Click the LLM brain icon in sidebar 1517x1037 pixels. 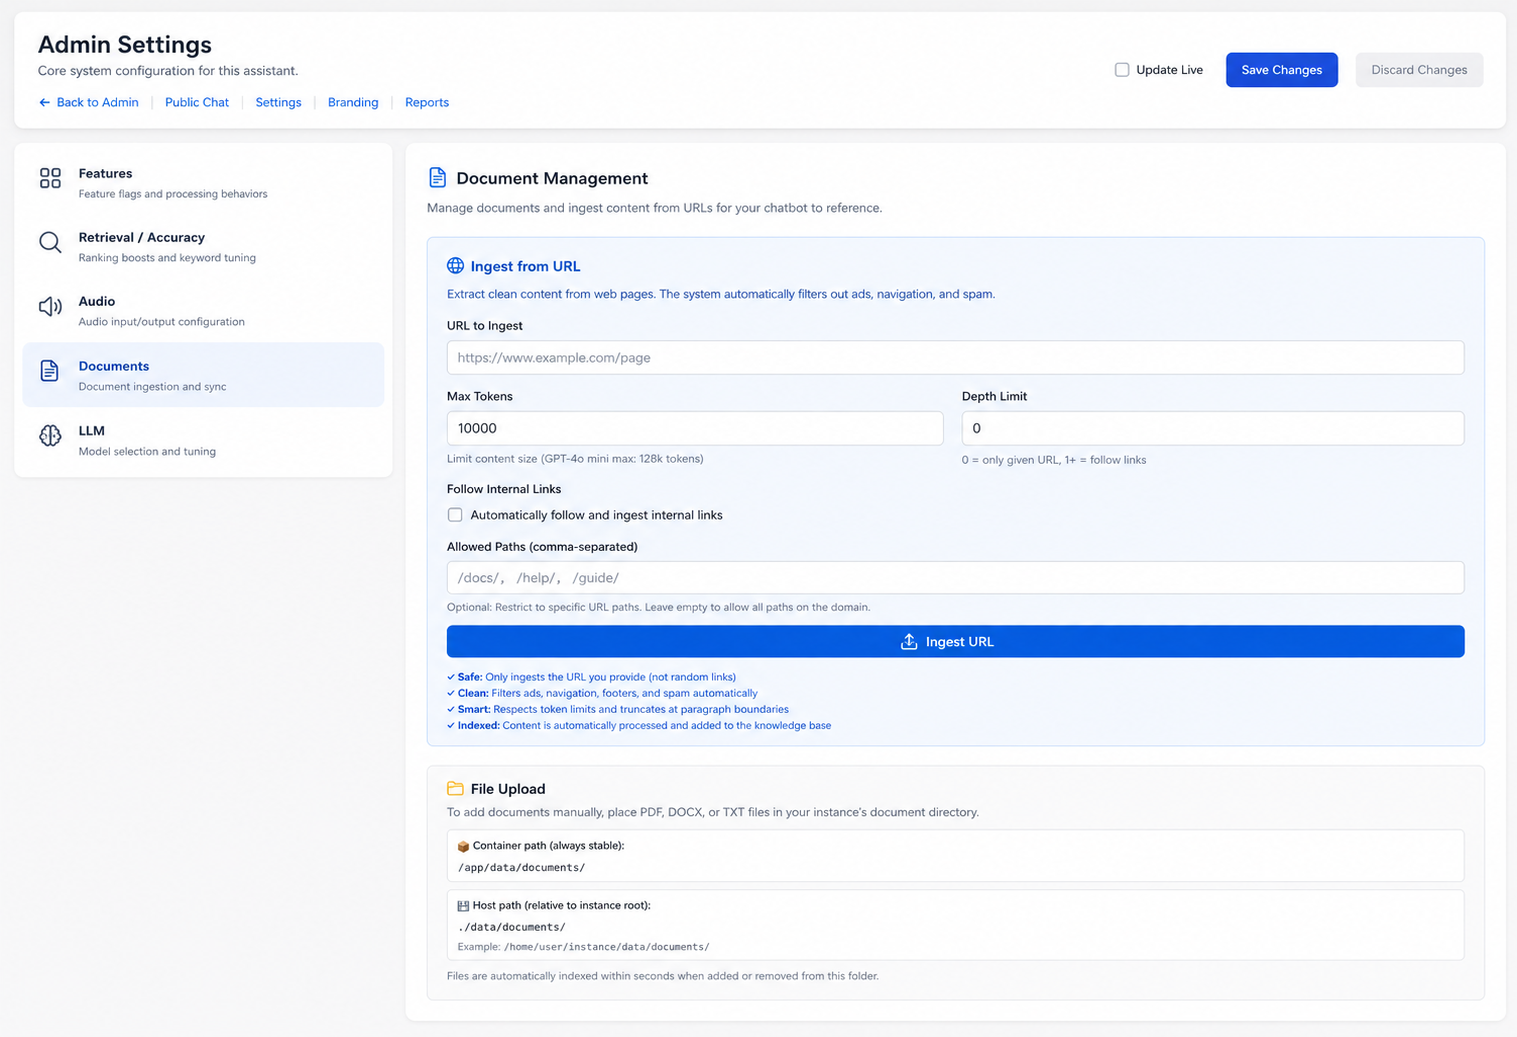coord(50,435)
